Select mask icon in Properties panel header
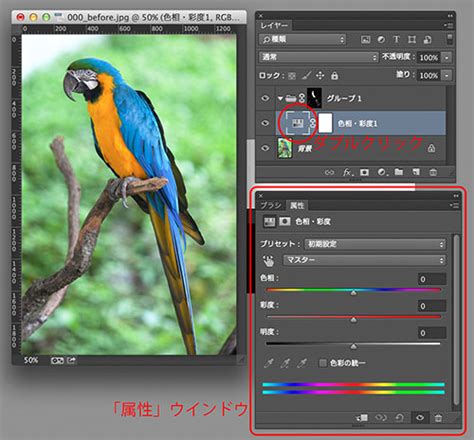The image size is (474, 440). point(285,221)
